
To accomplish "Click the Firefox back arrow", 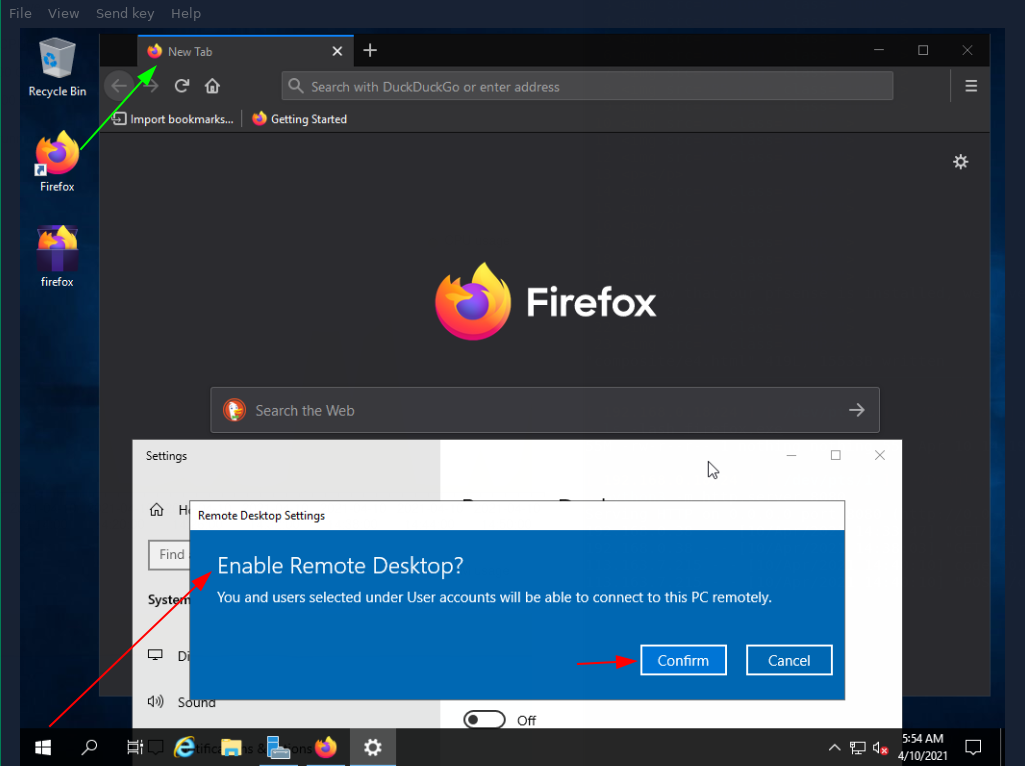I will tap(119, 86).
